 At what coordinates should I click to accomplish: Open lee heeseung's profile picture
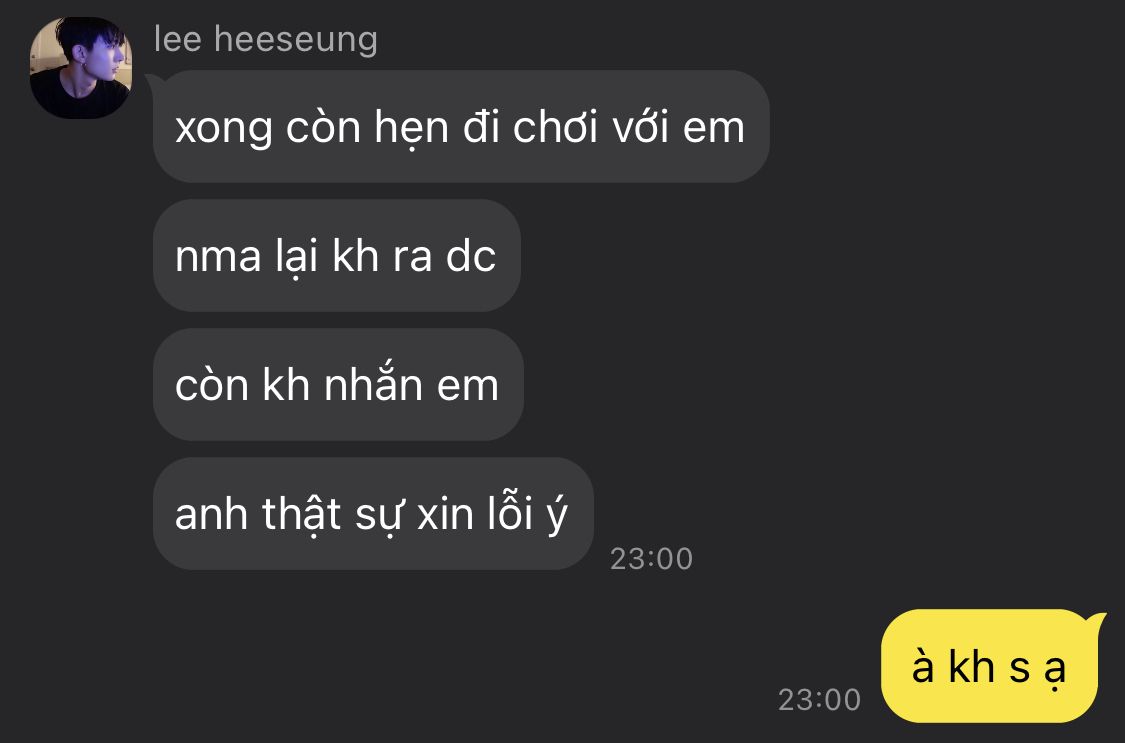pos(80,67)
